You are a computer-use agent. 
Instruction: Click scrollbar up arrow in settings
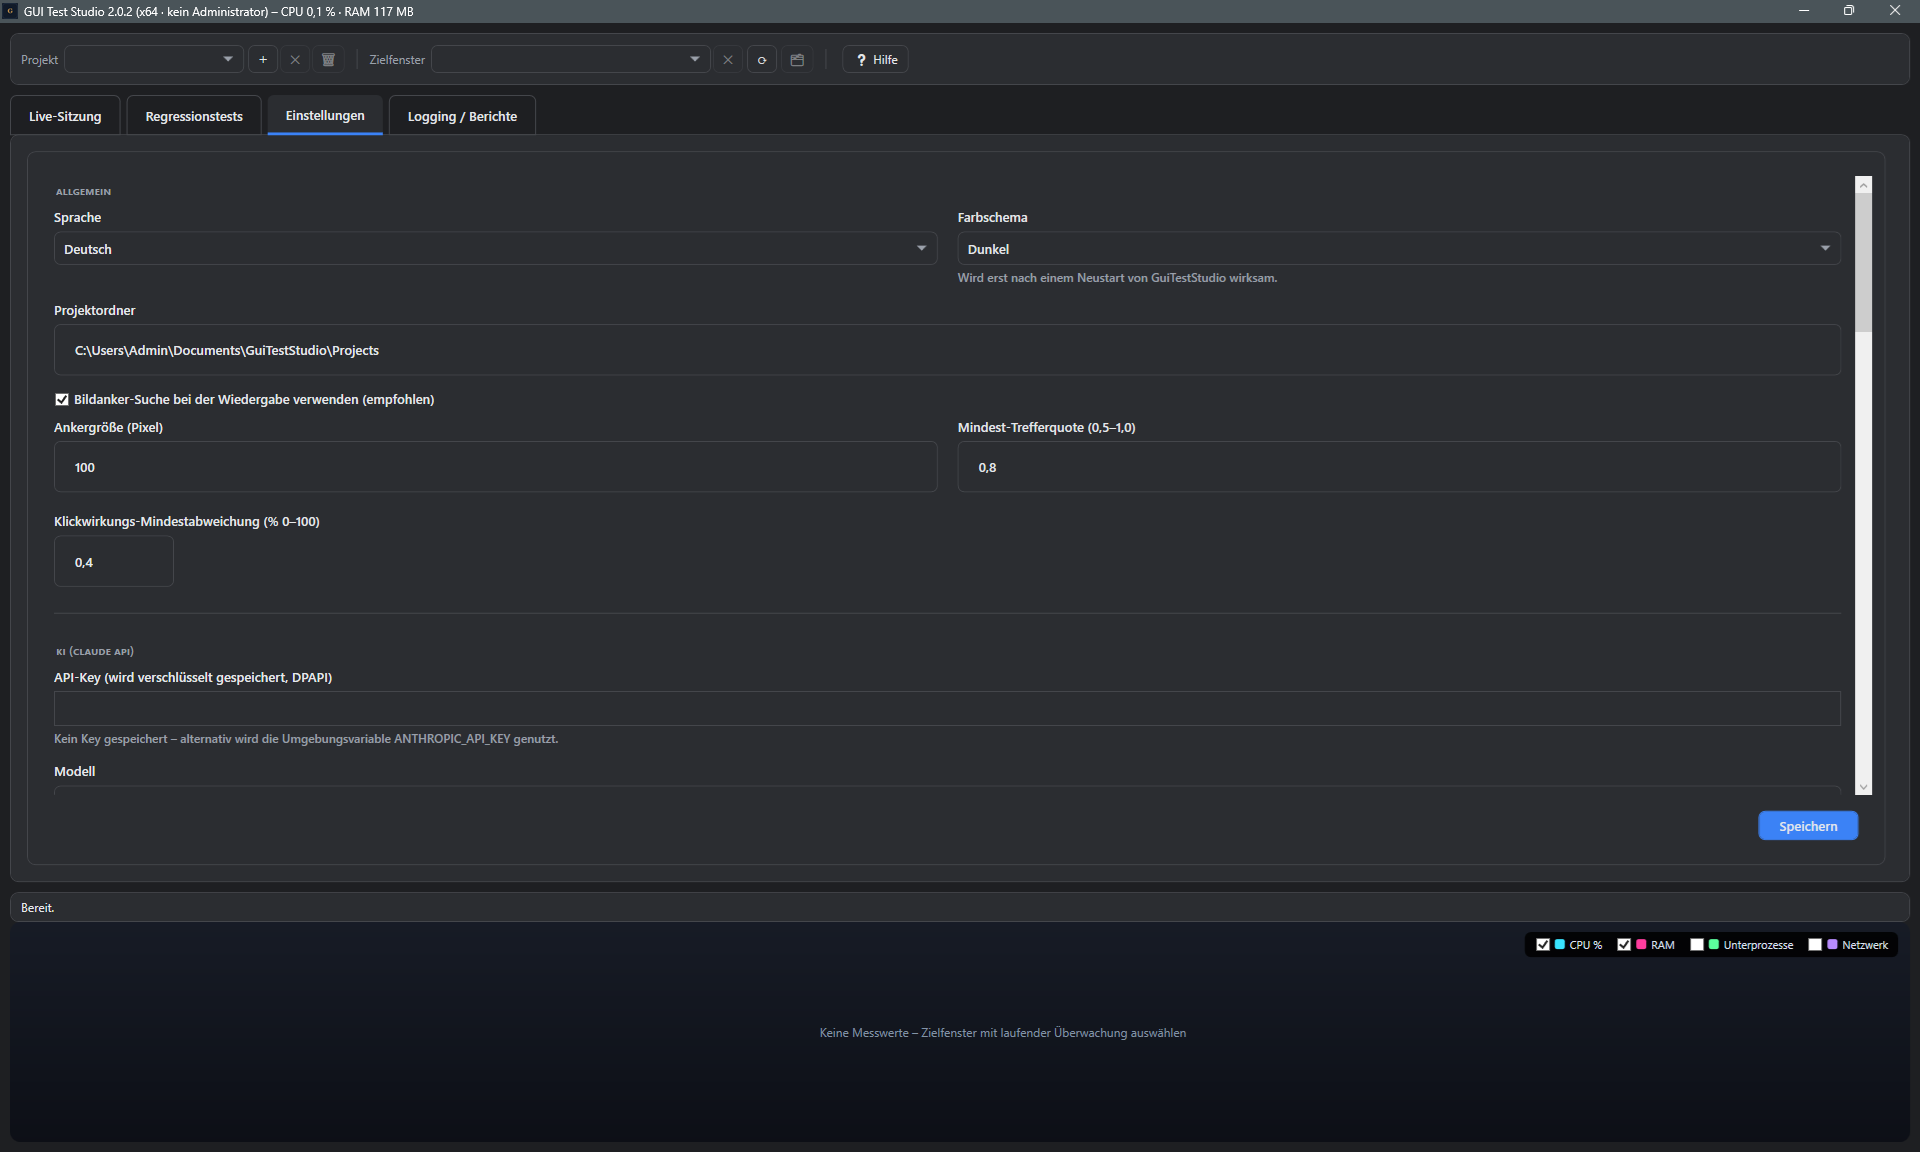[x=1863, y=185]
